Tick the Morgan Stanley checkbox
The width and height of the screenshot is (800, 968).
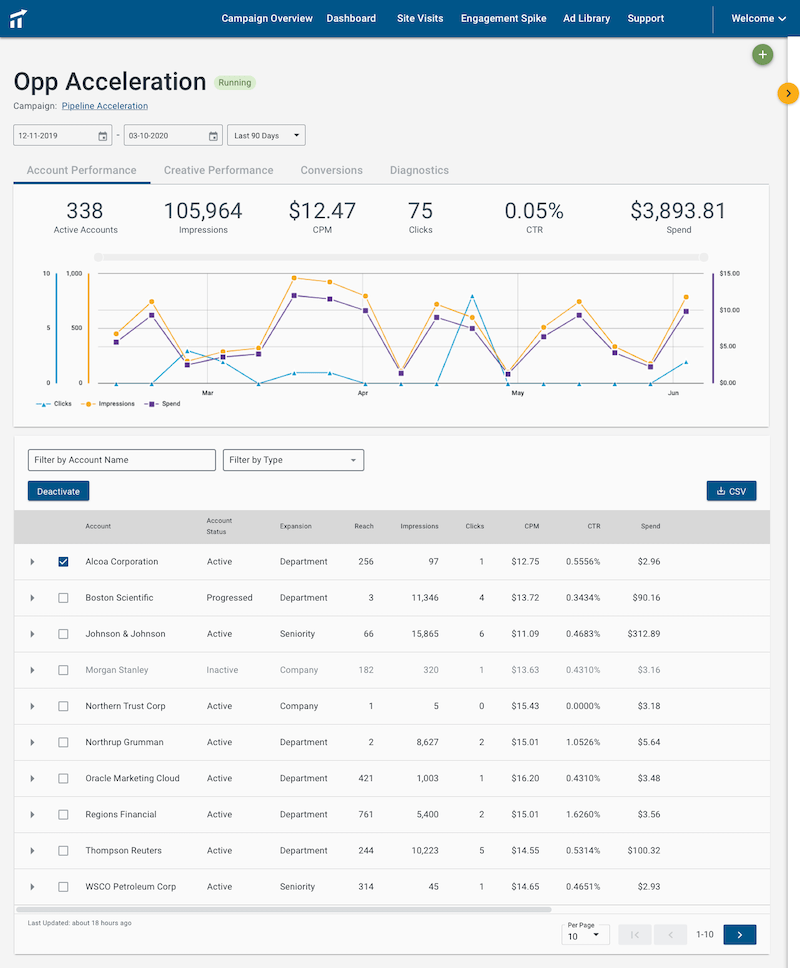tap(63, 670)
